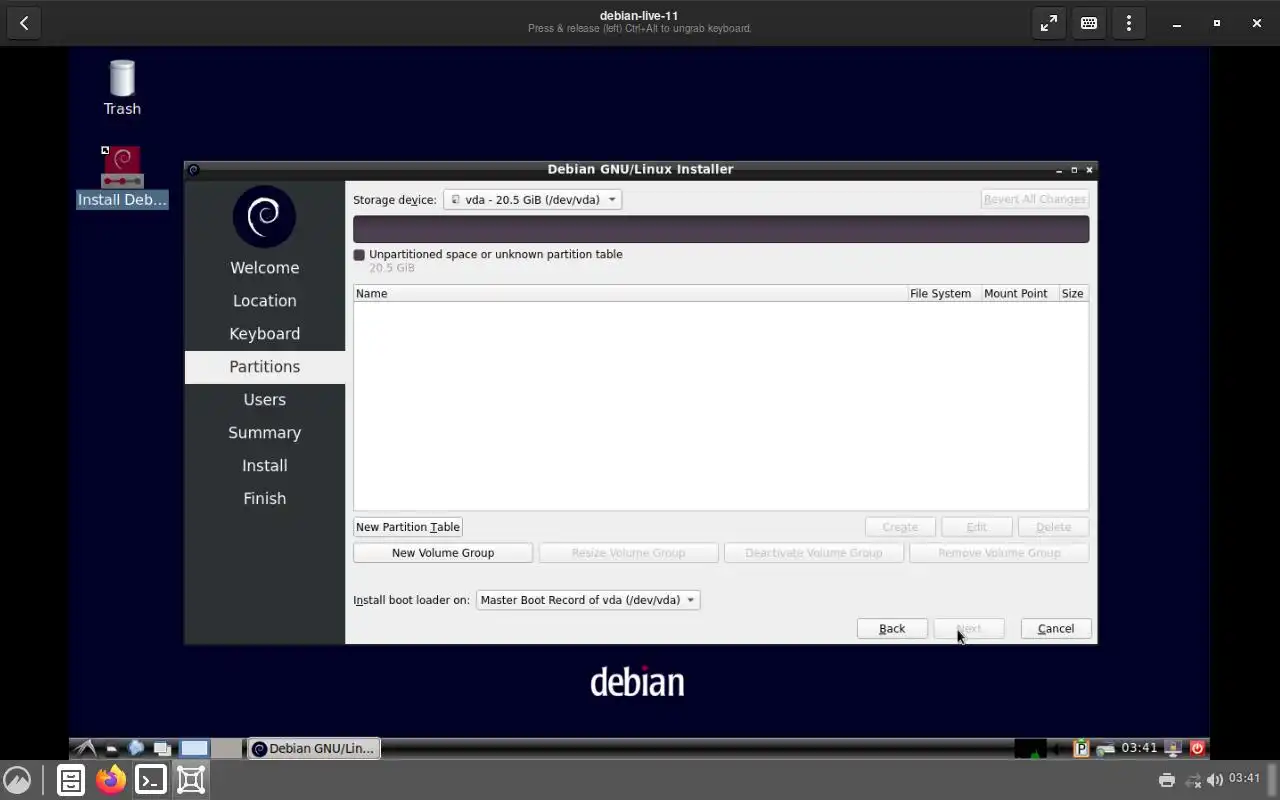This screenshot has width=1280, height=800.
Task: Go to the Welcome step in sidebar
Action: (265, 267)
